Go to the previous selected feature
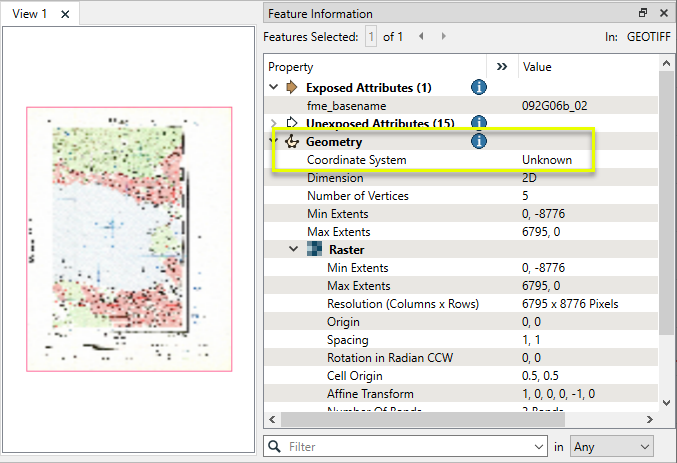The image size is (677, 463). [421, 36]
